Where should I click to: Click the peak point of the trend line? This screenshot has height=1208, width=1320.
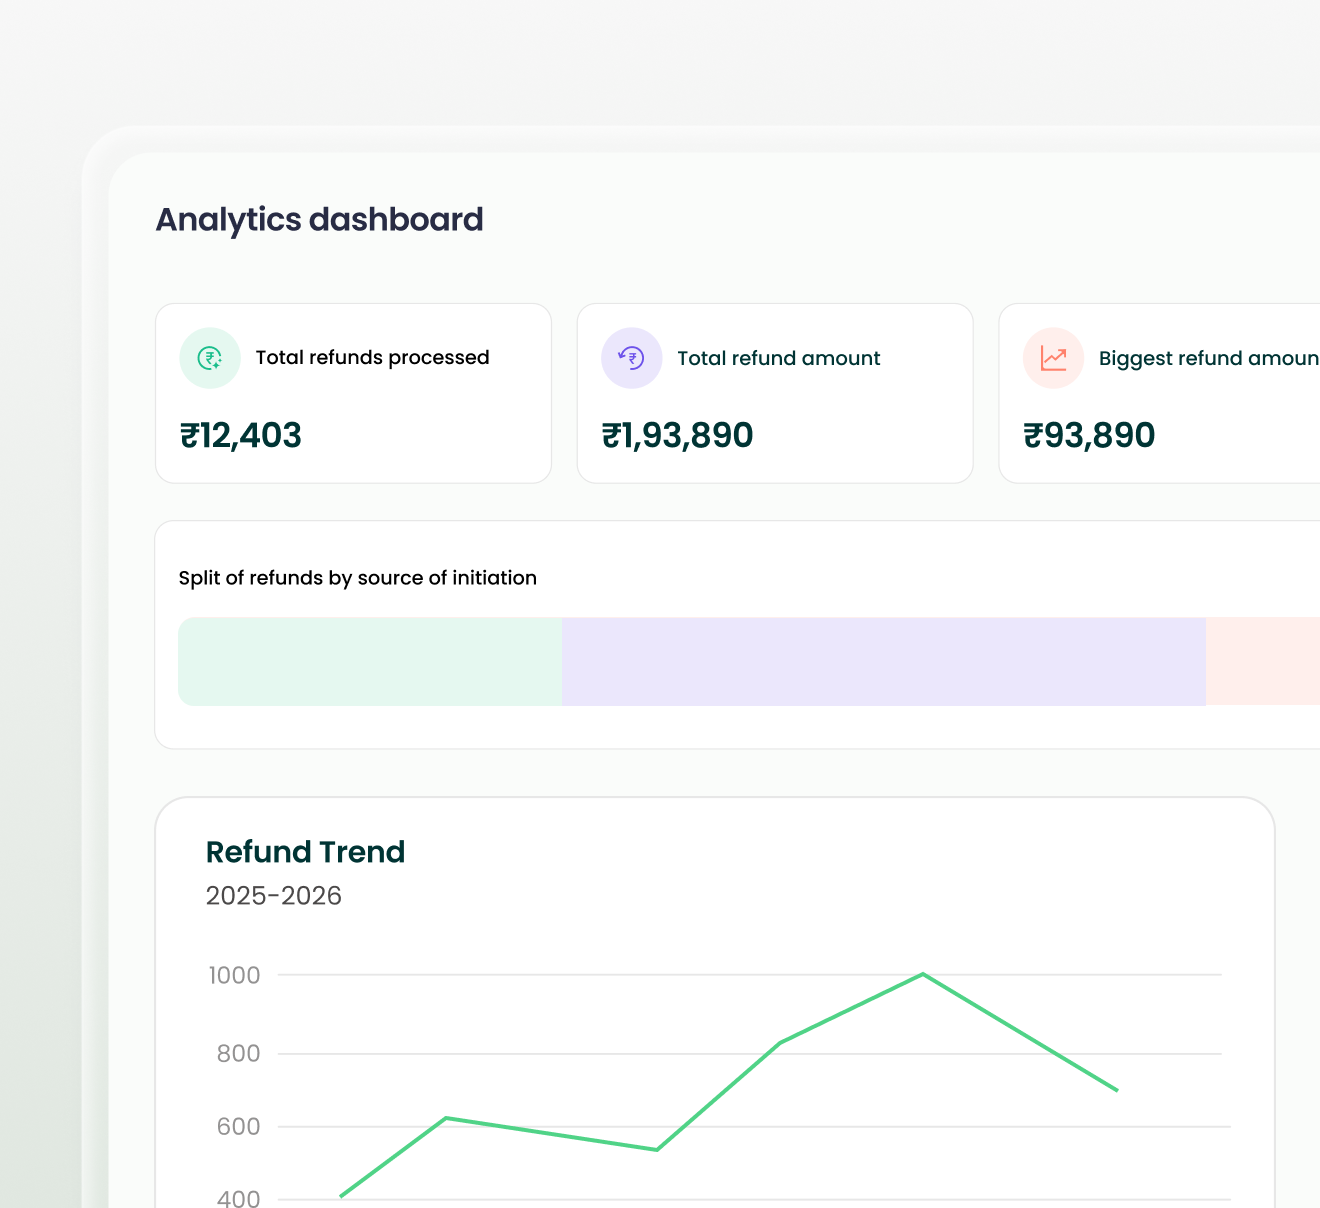click(922, 974)
